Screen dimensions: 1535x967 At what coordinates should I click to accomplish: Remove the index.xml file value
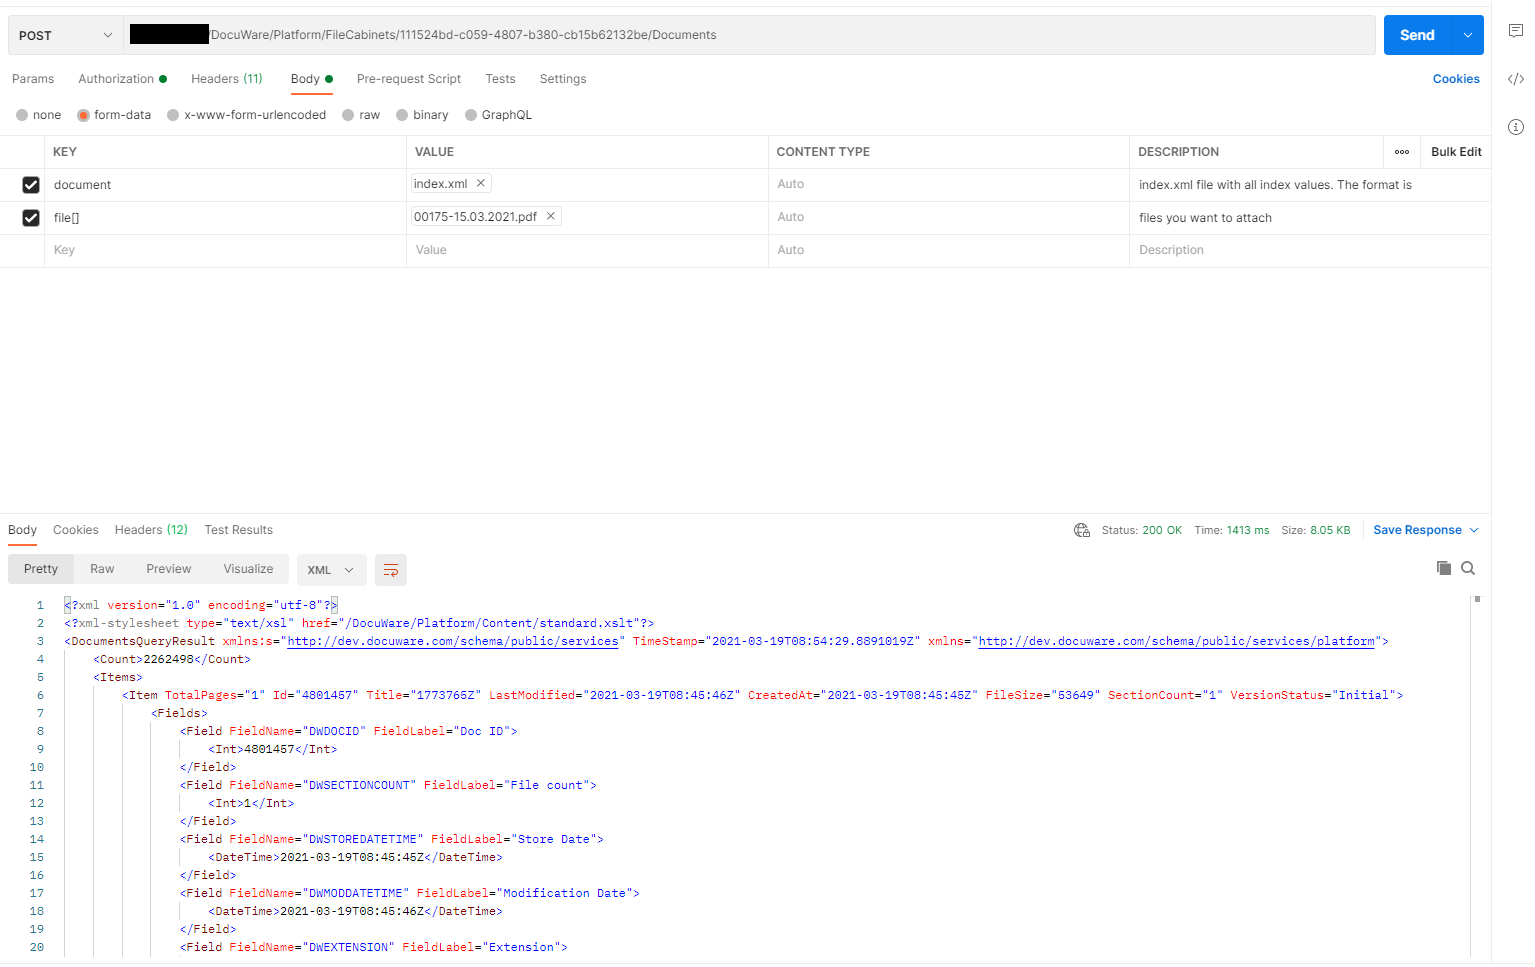tap(481, 183)
